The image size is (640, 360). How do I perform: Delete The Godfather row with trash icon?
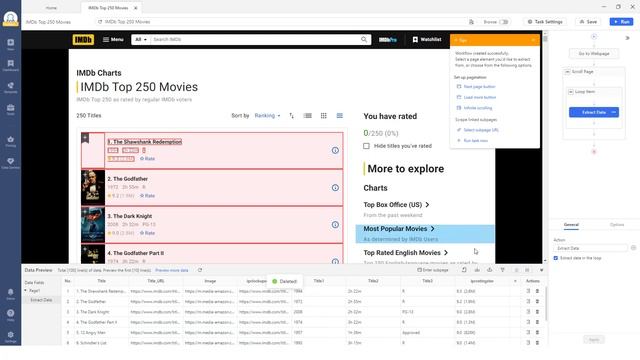(537, 302)
